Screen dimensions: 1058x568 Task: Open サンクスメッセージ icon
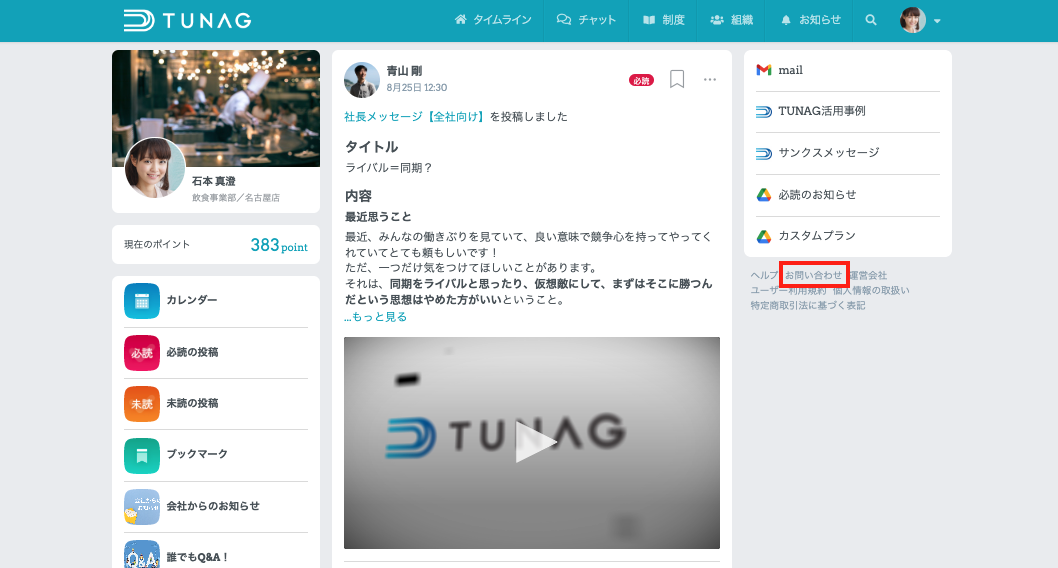pos(764,154)
